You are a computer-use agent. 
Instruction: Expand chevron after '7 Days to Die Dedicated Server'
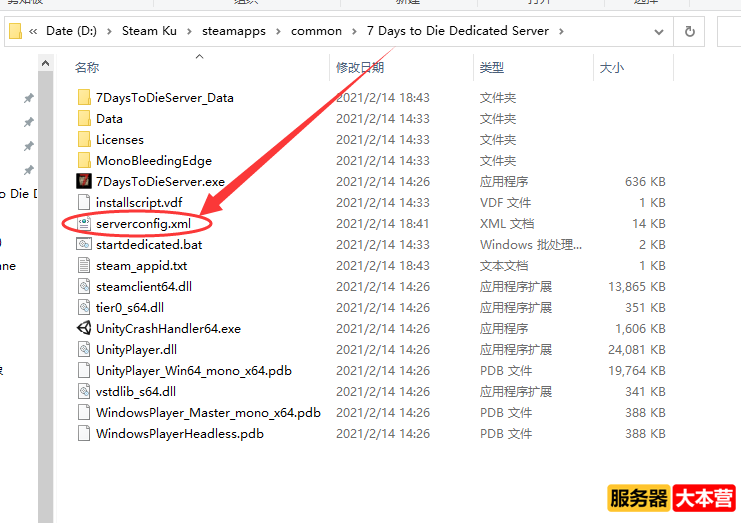[562, 31]
